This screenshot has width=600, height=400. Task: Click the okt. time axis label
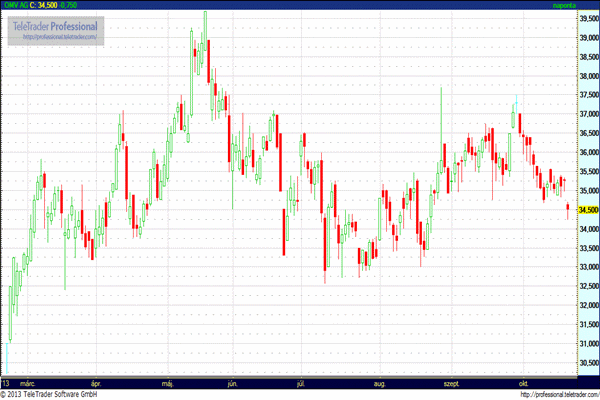click(521, 383)
